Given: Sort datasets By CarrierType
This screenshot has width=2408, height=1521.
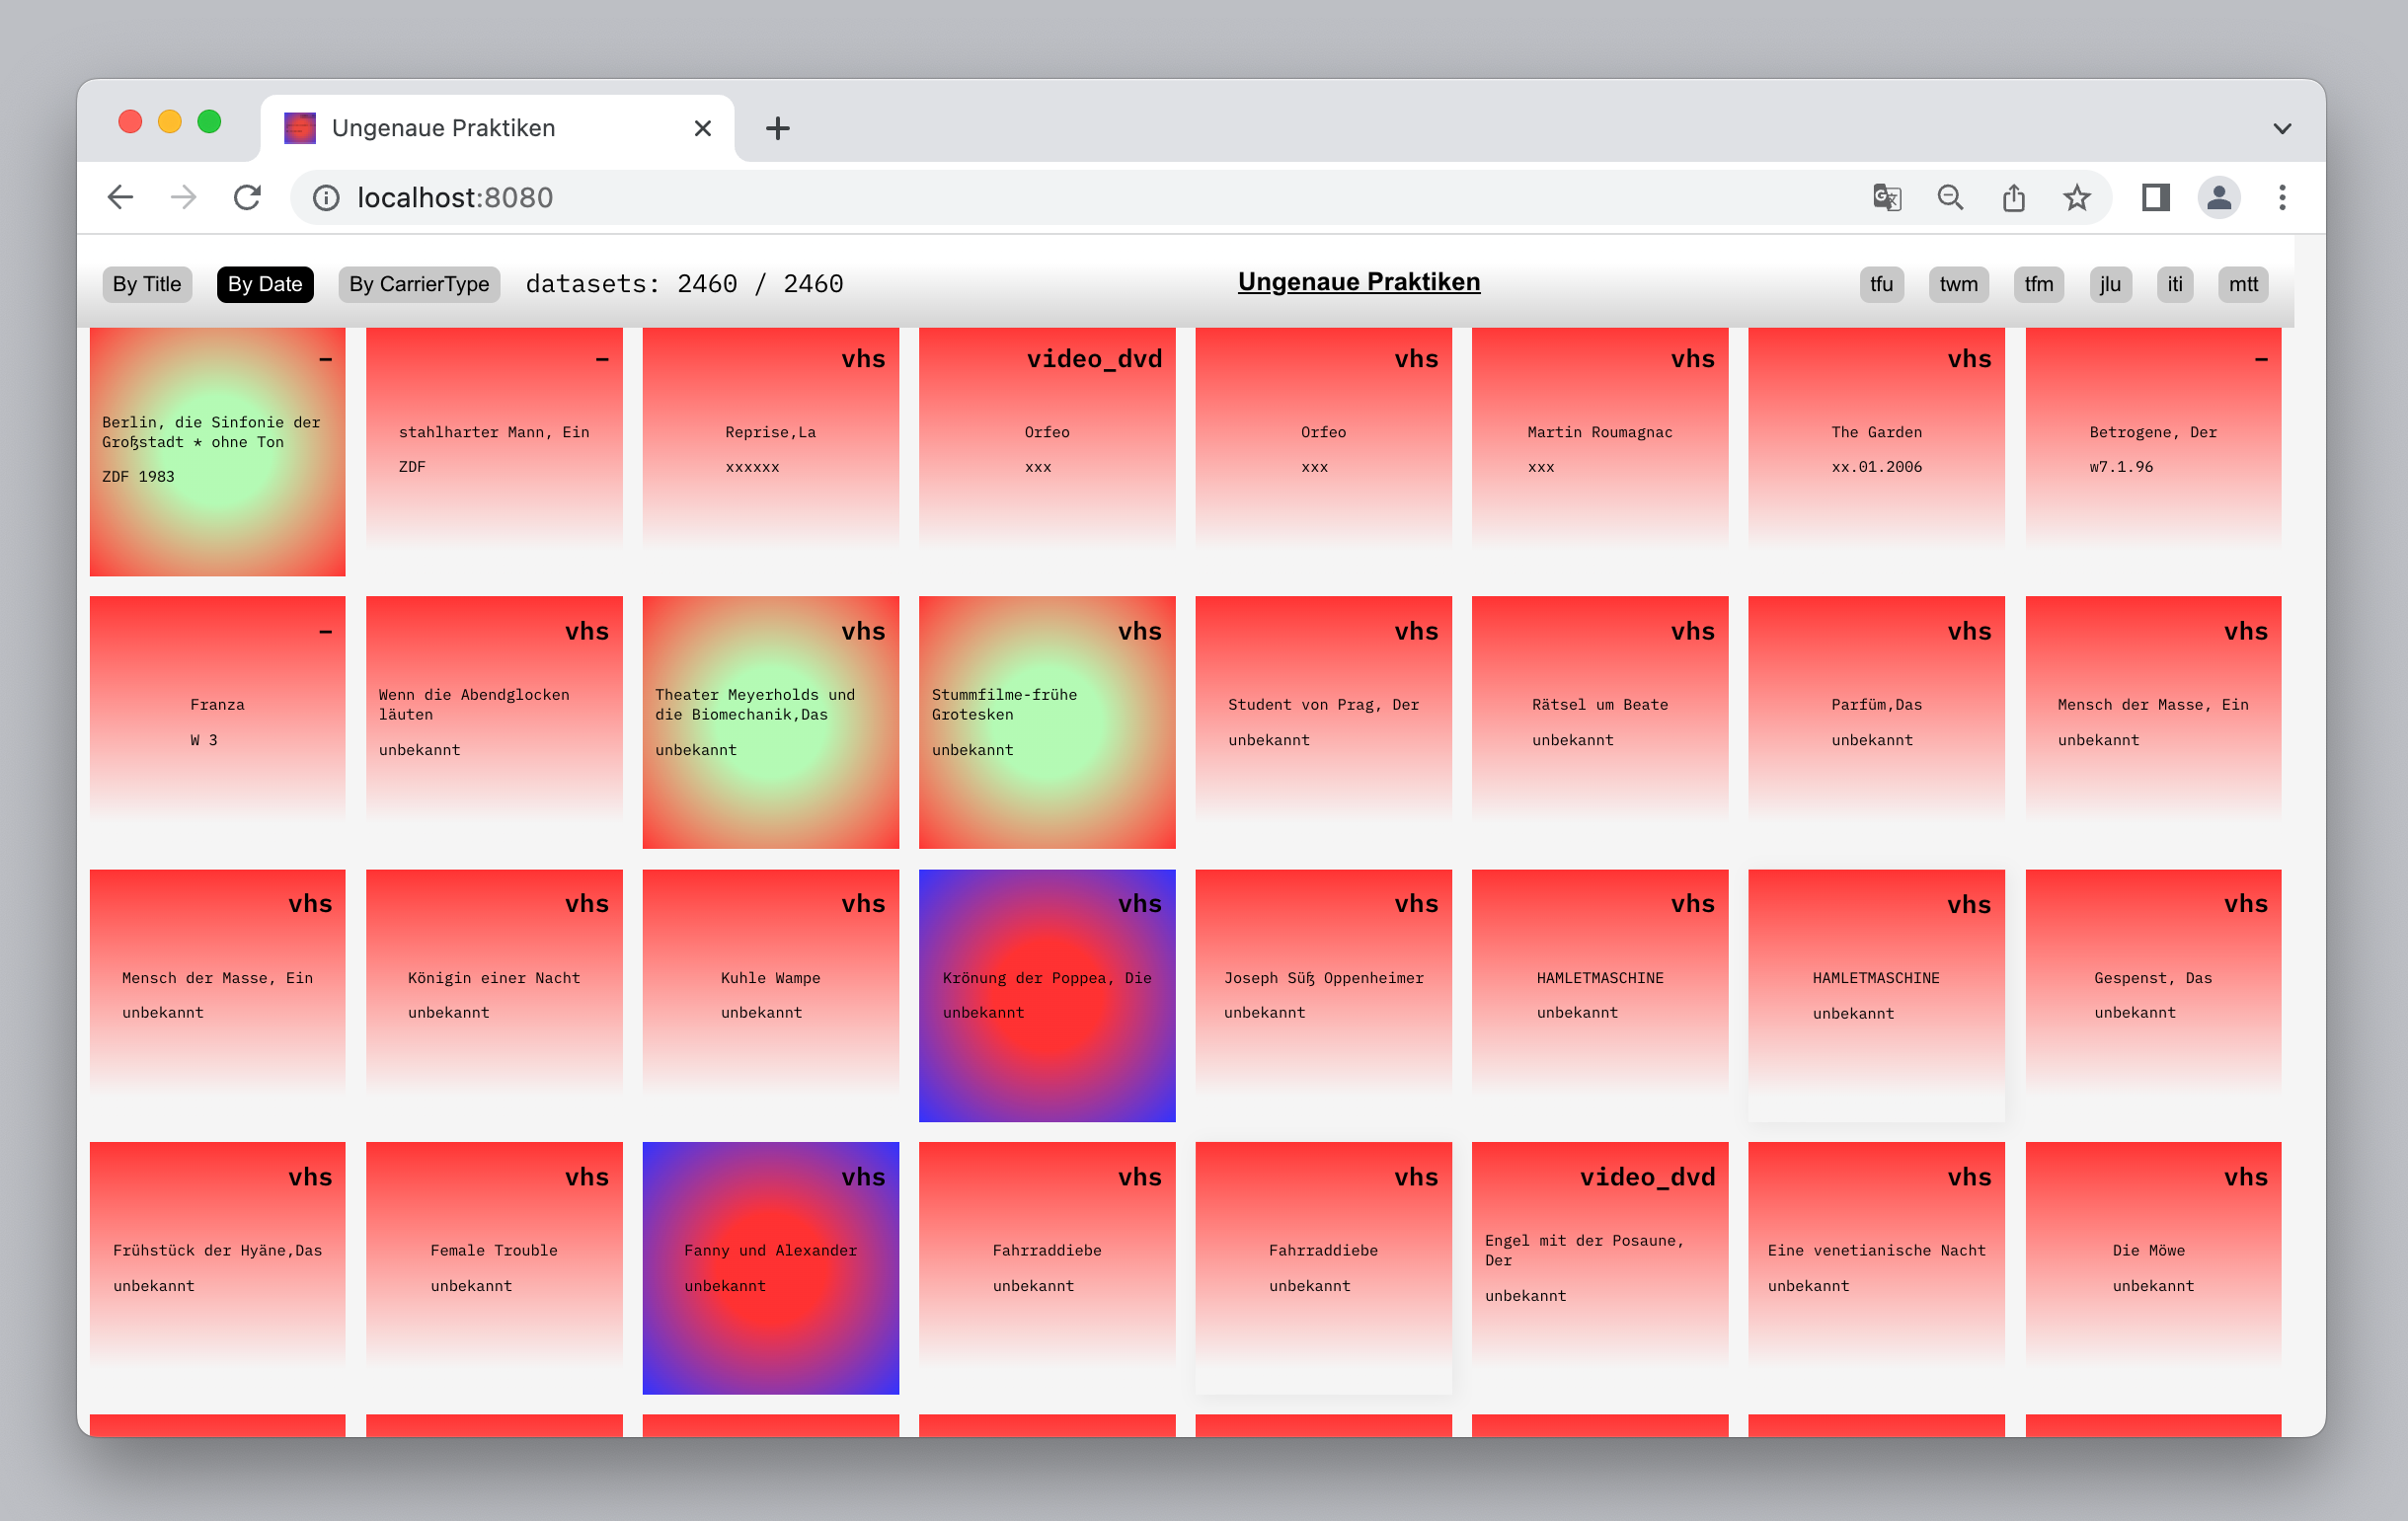Looking at the screenshot, I should [419, 284].
